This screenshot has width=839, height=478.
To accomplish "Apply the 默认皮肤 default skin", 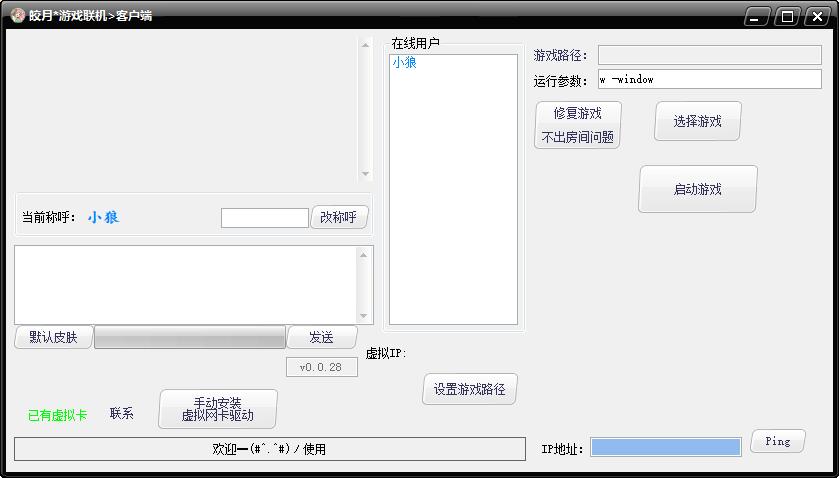I will [x=54, y=337].
